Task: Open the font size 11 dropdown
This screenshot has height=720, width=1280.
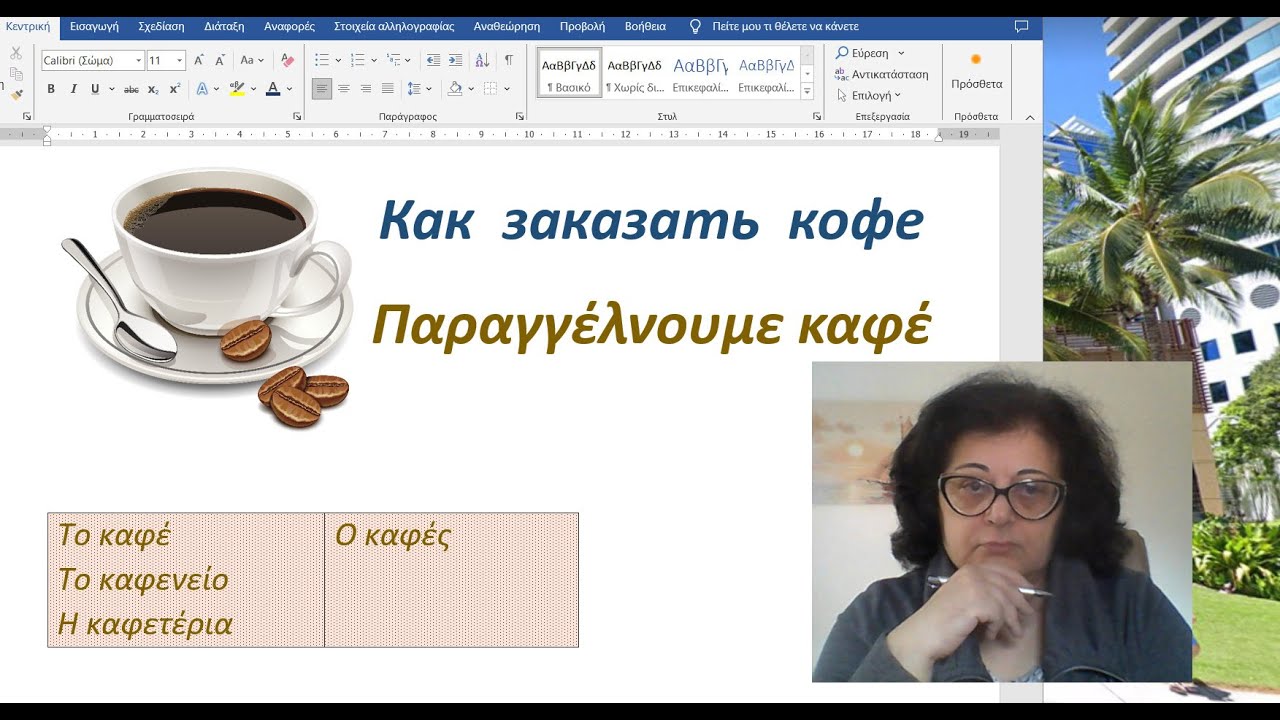Action: [x=180, y=61]
